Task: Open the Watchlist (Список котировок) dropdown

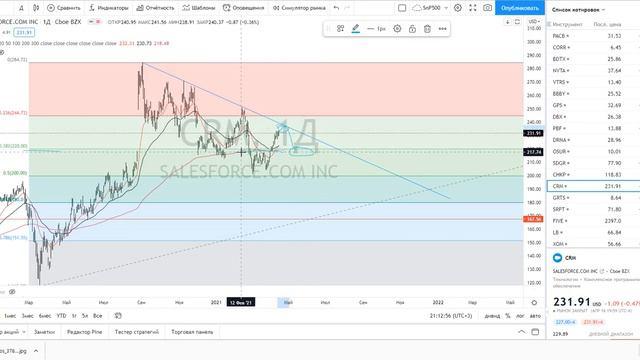Action: 578,9
